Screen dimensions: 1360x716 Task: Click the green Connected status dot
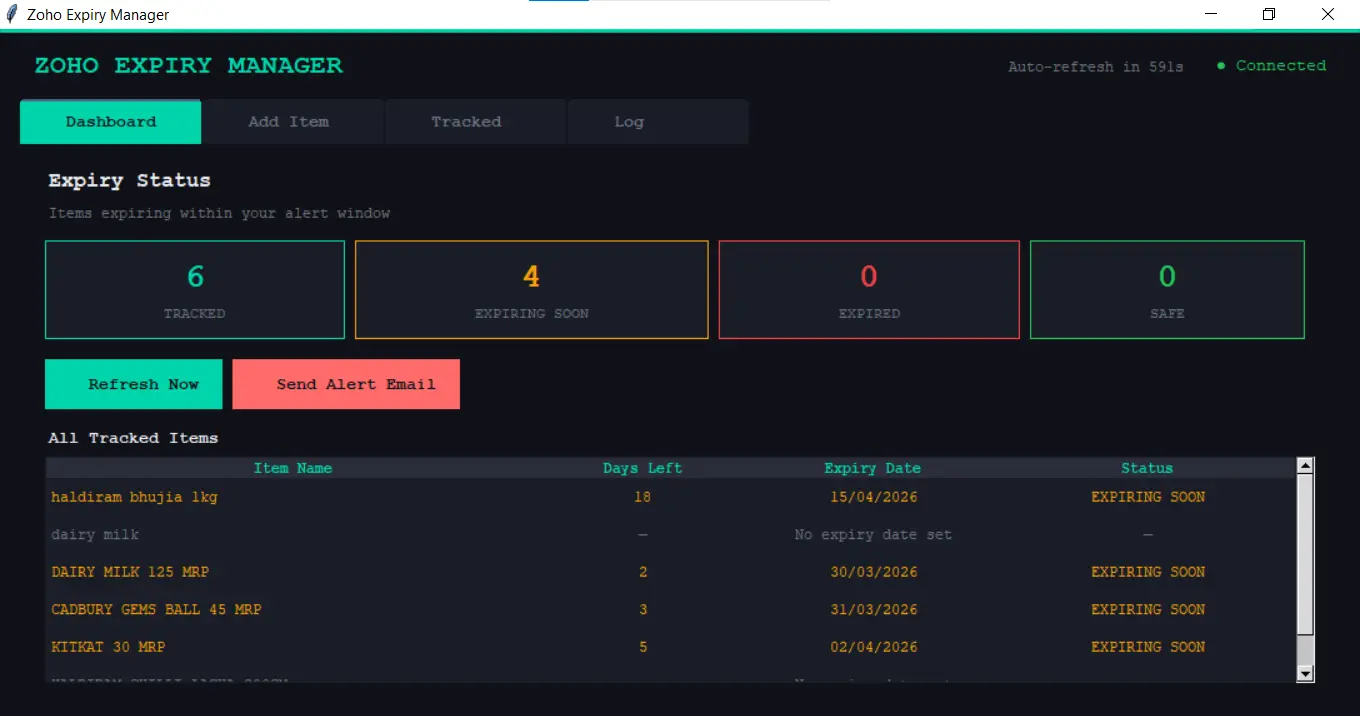(x=1219, y=65)
